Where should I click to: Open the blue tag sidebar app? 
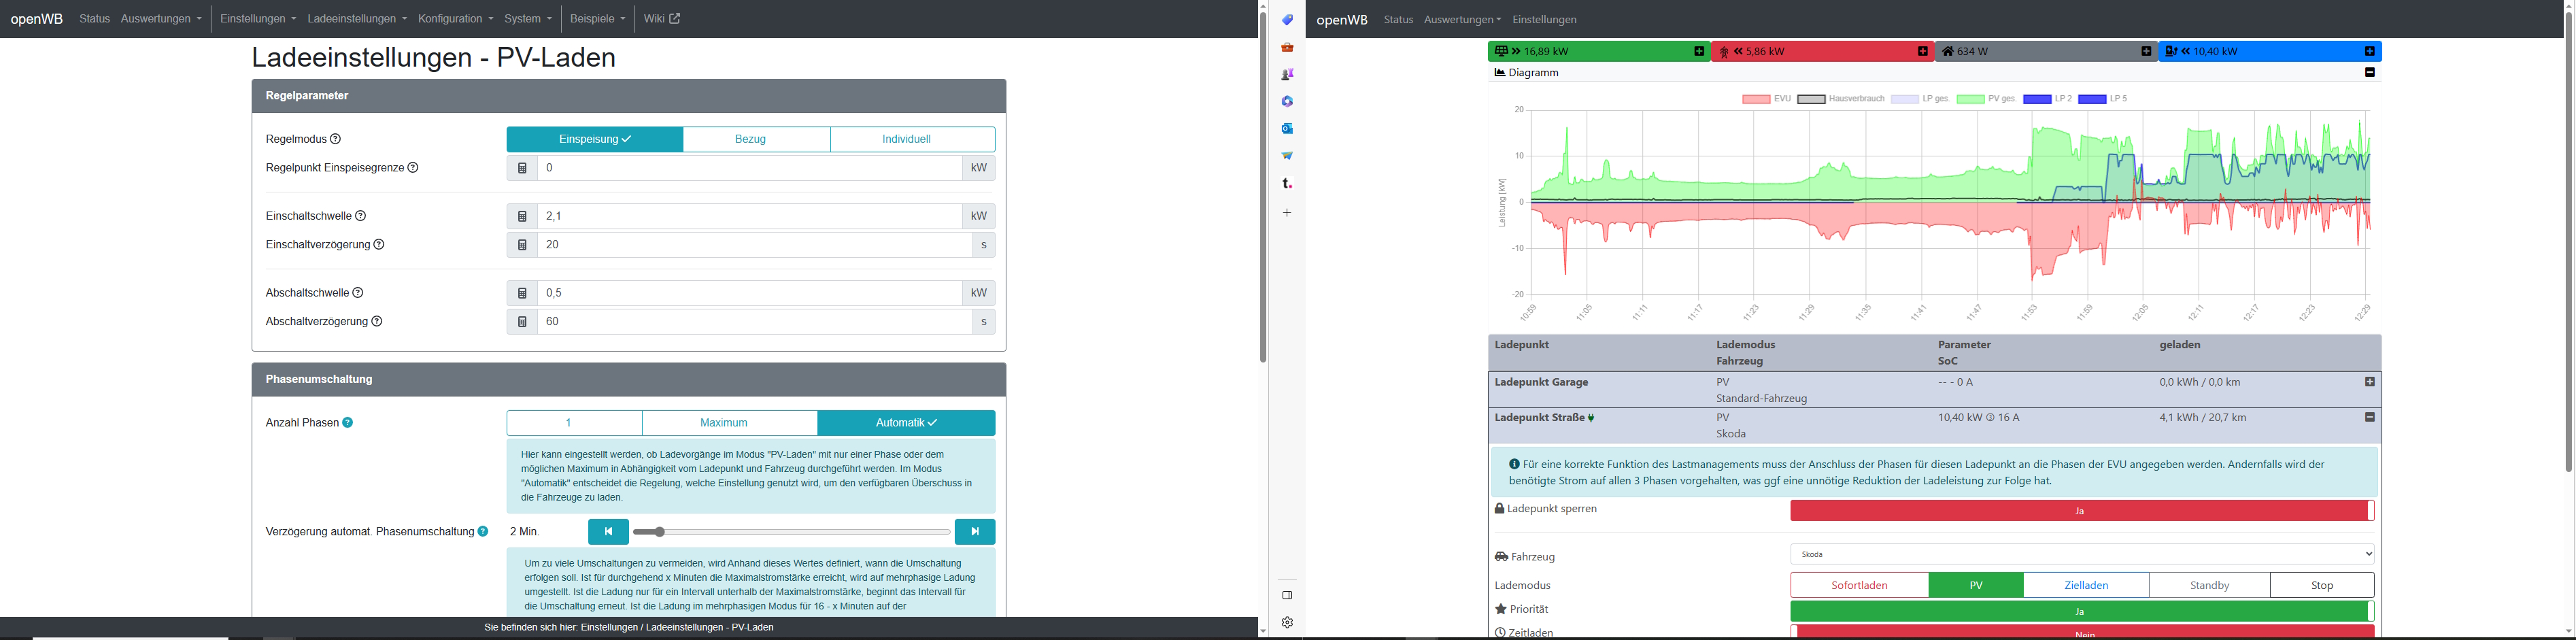point(1287,20)
